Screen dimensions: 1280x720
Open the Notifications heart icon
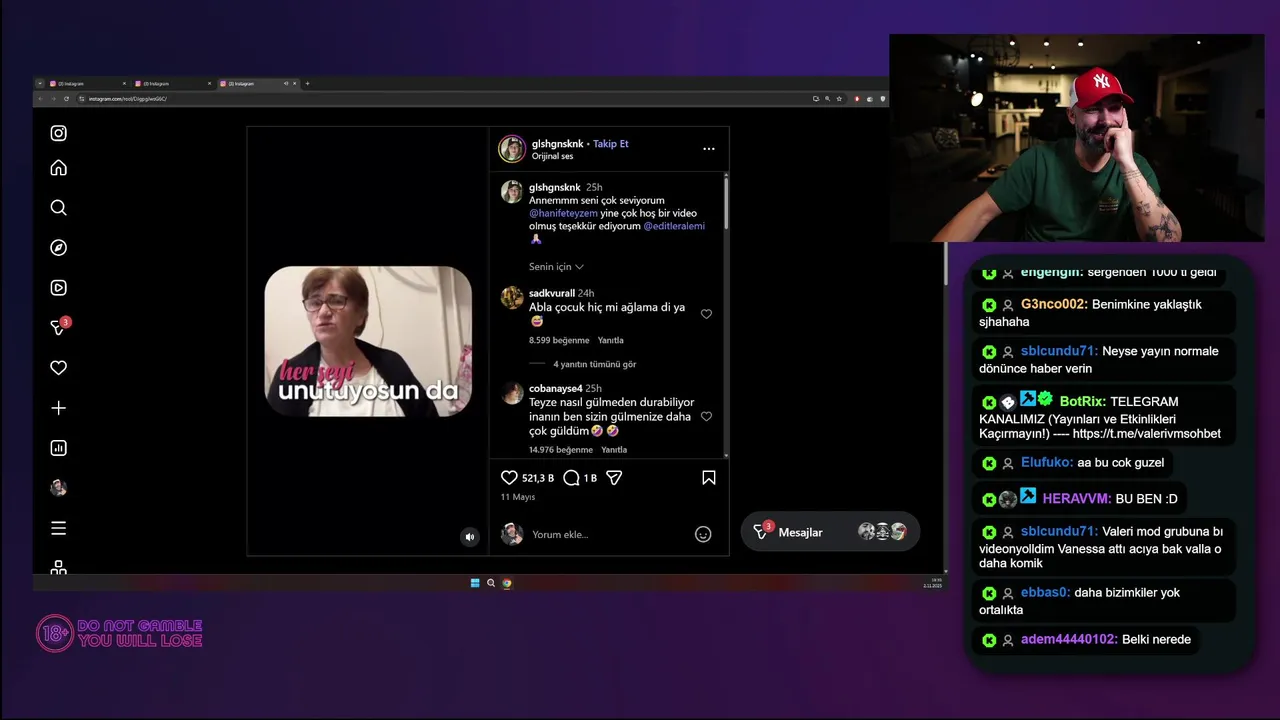[x=59, y=368]
